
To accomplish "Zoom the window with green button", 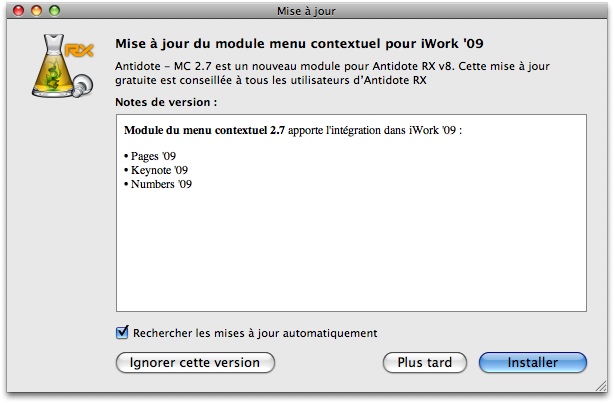I will coord(54,11).
